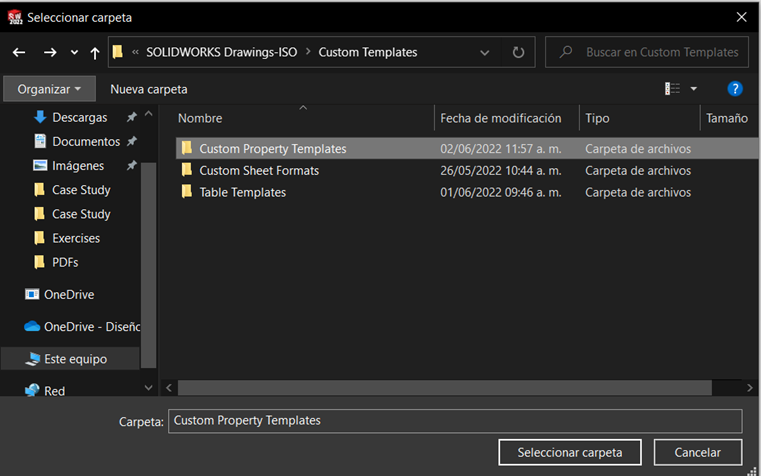The height and width of the screenshot is (476, 761).
Task: Select the Custom Sheet Formats folder
Action: coord(259,171)
